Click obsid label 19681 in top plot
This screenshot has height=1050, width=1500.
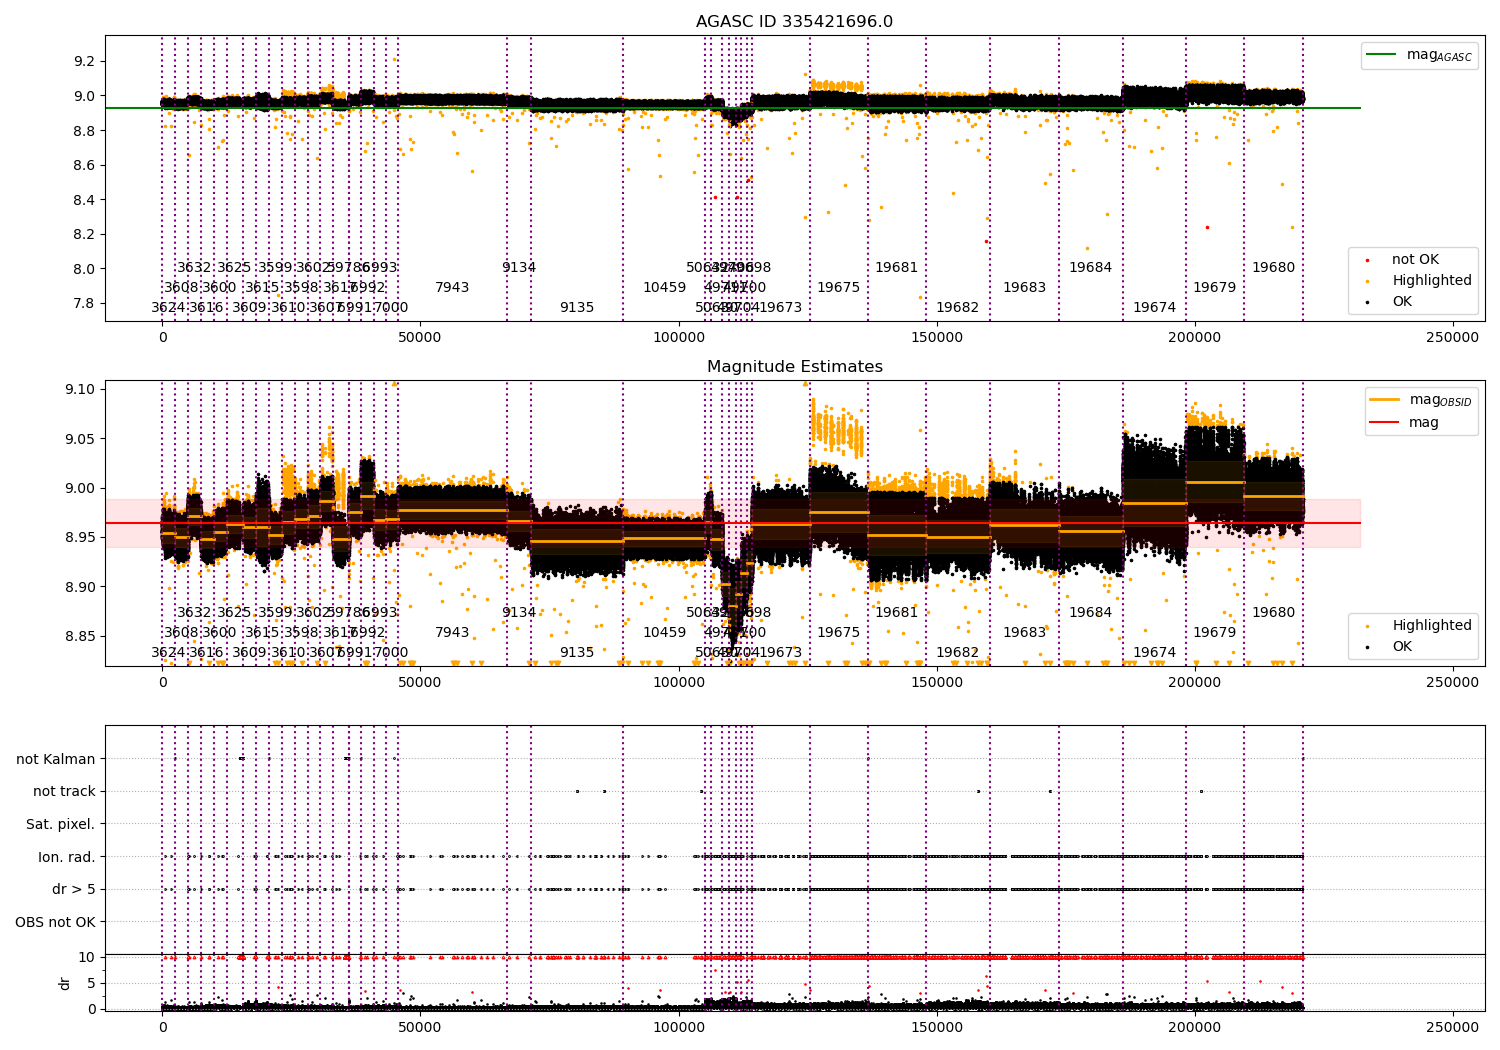897,268
